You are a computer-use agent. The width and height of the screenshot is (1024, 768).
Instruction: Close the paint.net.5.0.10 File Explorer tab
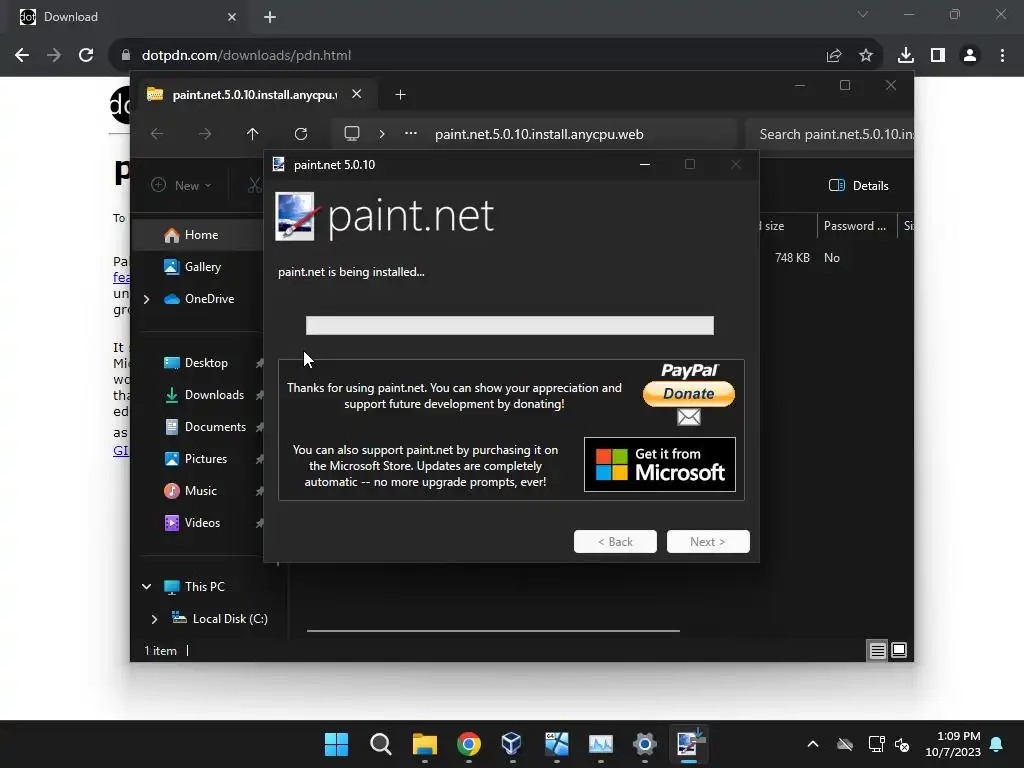[x=357, y=94]
